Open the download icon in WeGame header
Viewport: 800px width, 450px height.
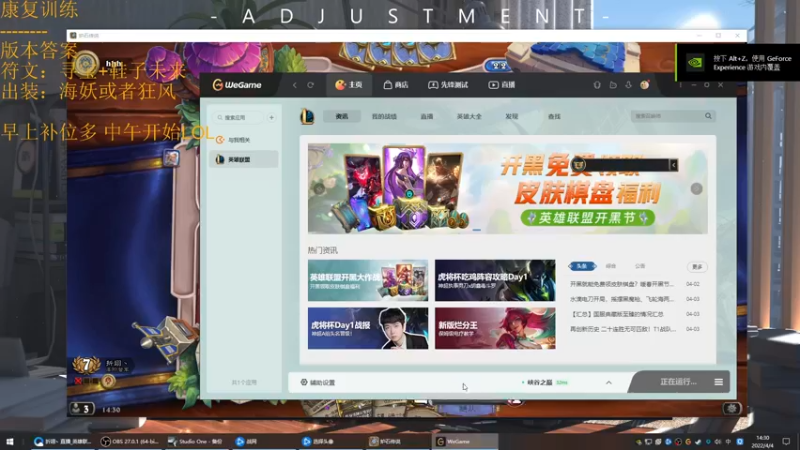tap(629, 85)
